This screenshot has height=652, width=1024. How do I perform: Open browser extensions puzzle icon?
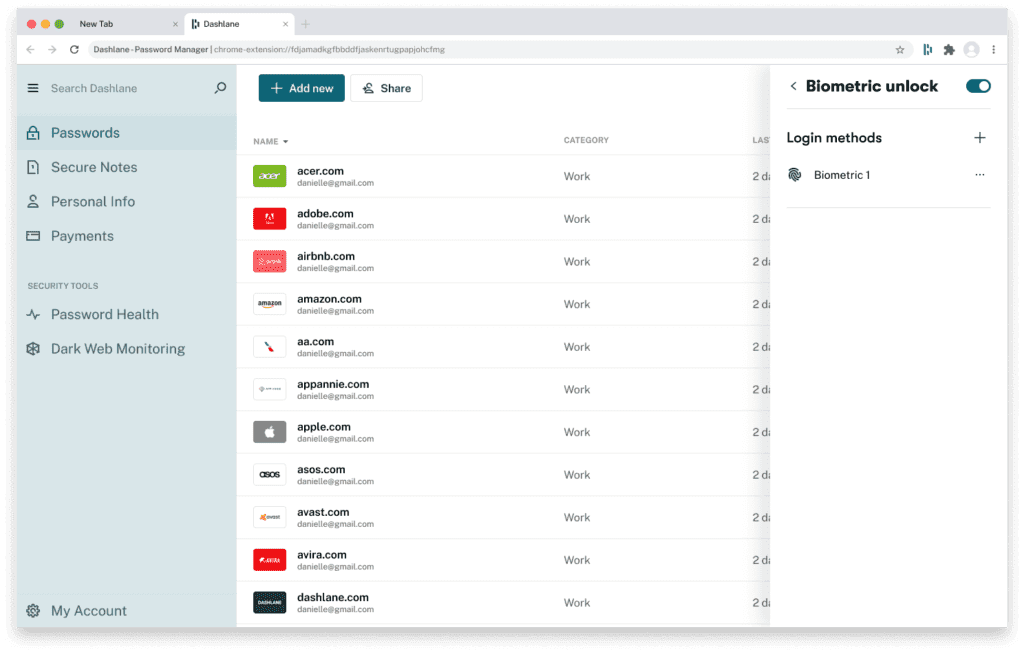(x=949, y=50)
